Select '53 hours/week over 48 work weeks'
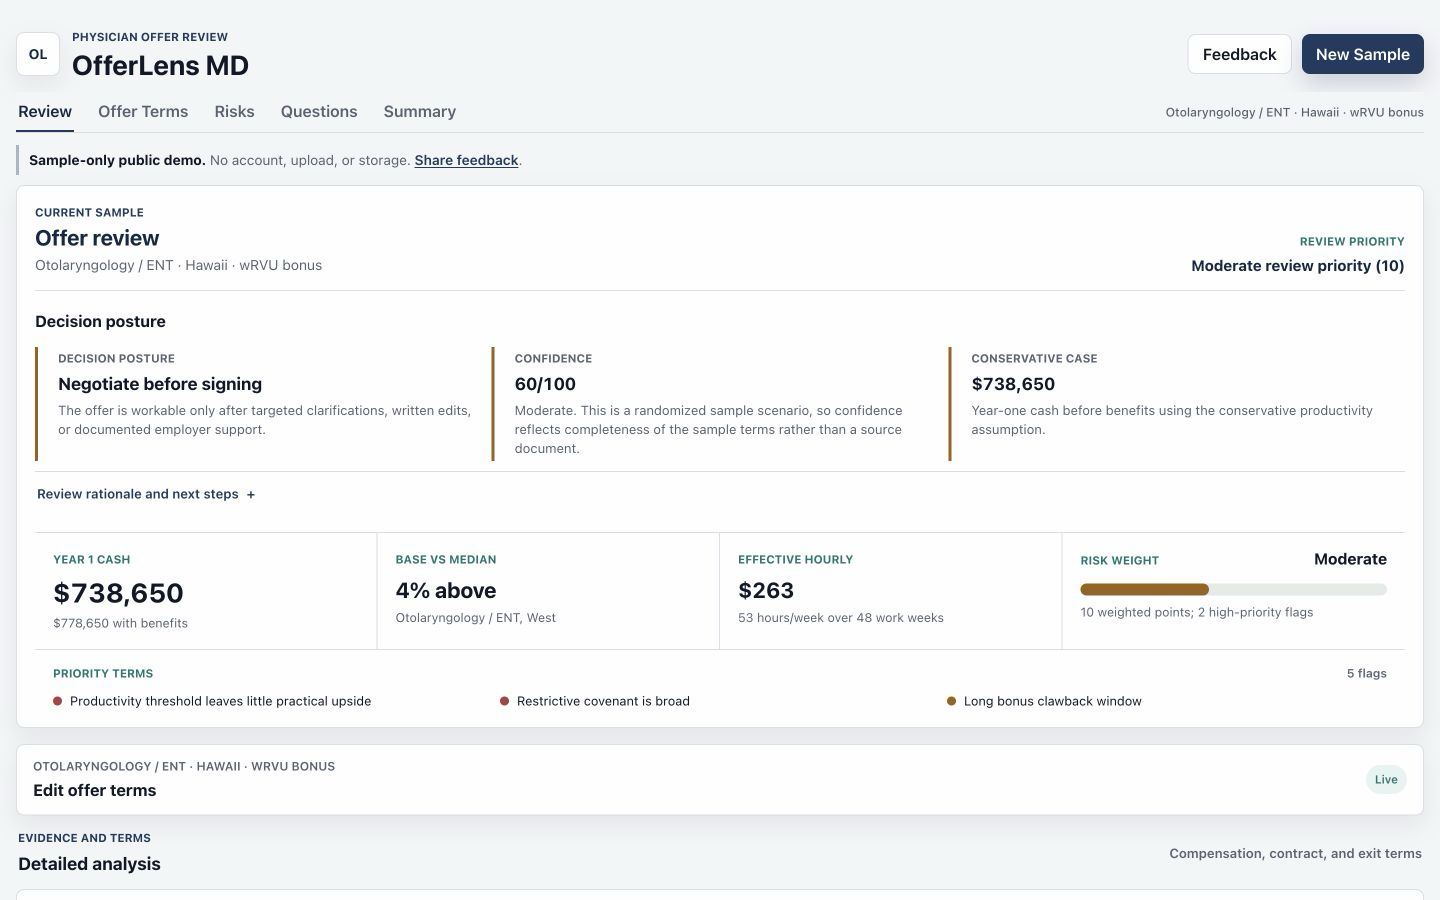 [x=841, y=618]
